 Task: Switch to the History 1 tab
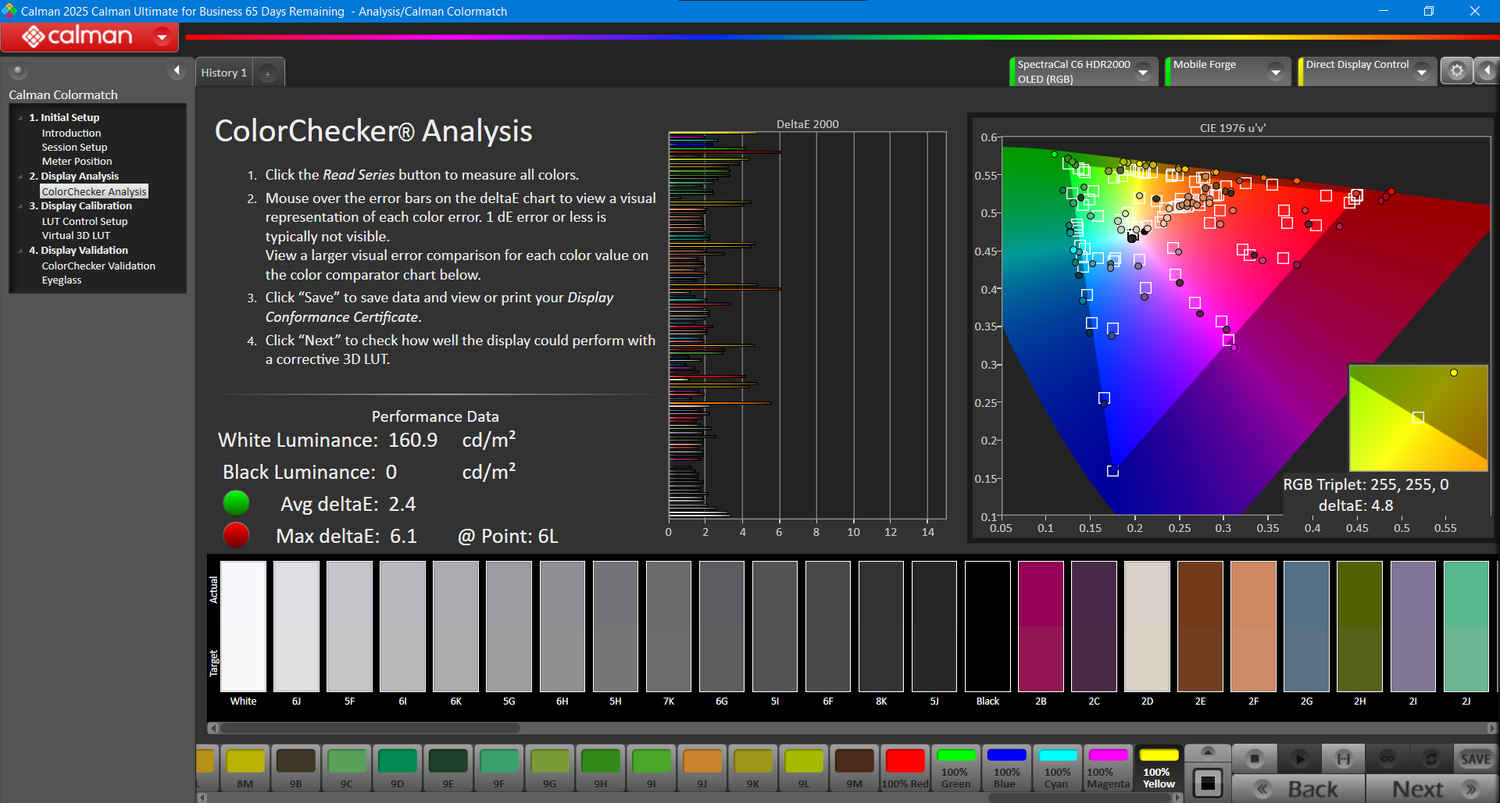[x=224, y=73]
